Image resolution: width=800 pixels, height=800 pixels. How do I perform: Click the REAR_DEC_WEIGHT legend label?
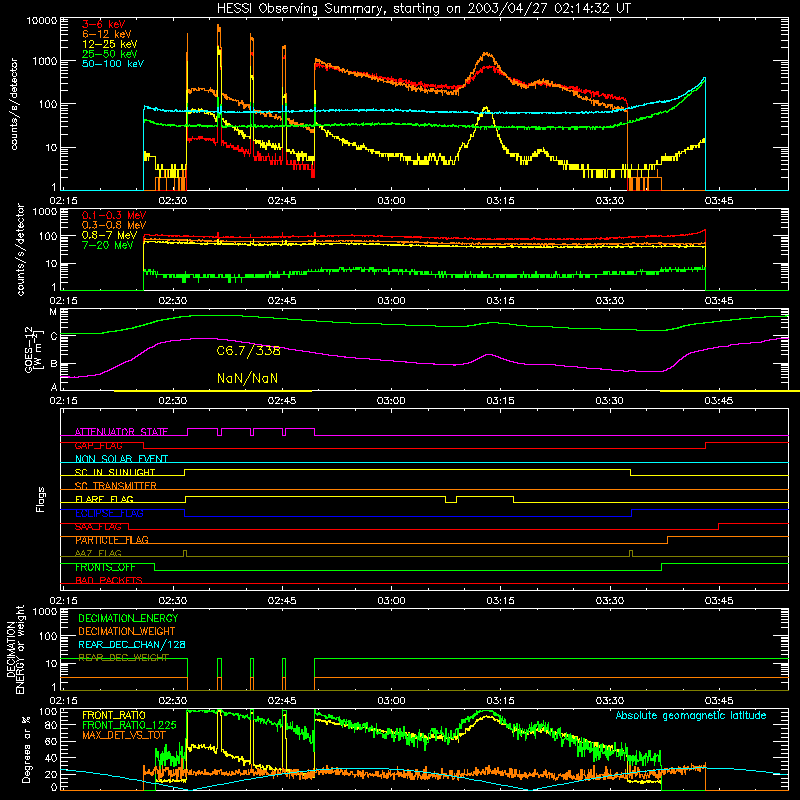[123, 658]
